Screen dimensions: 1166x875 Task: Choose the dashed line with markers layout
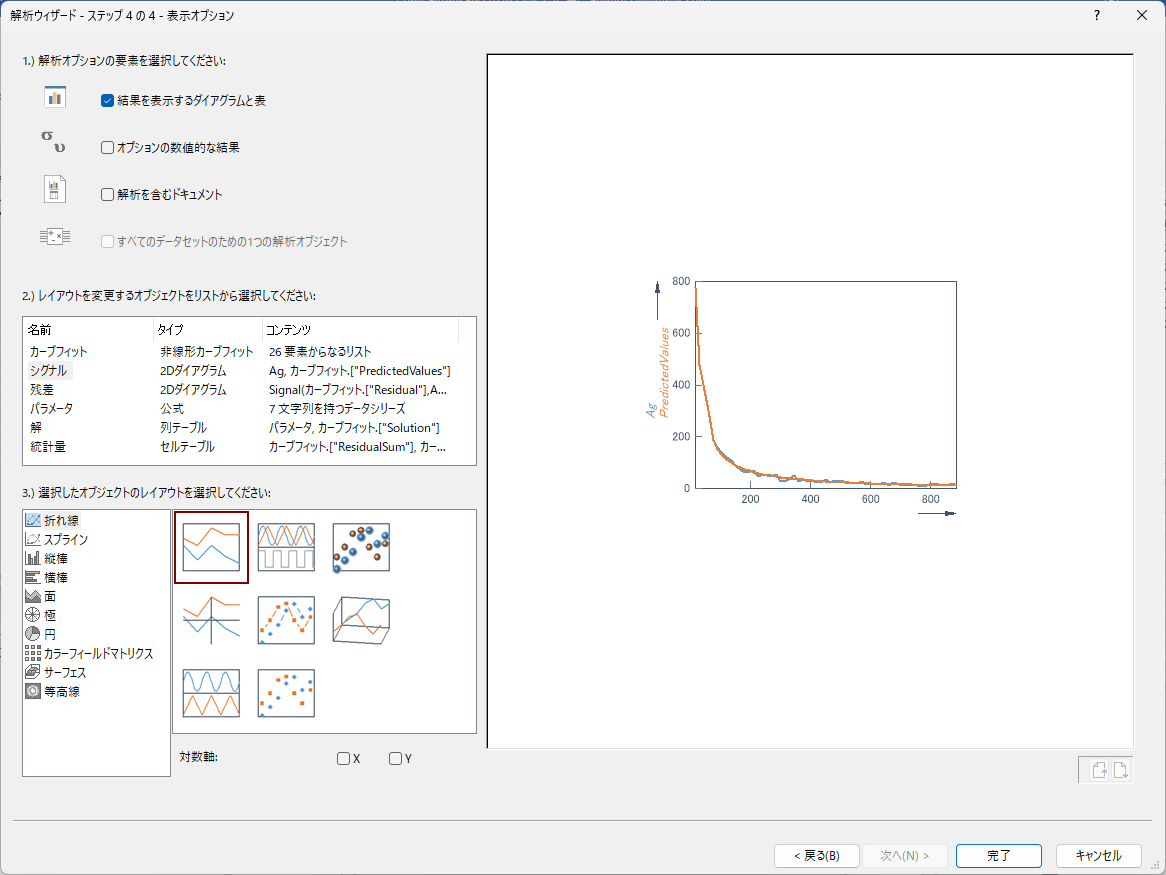(x=286, y=620)
